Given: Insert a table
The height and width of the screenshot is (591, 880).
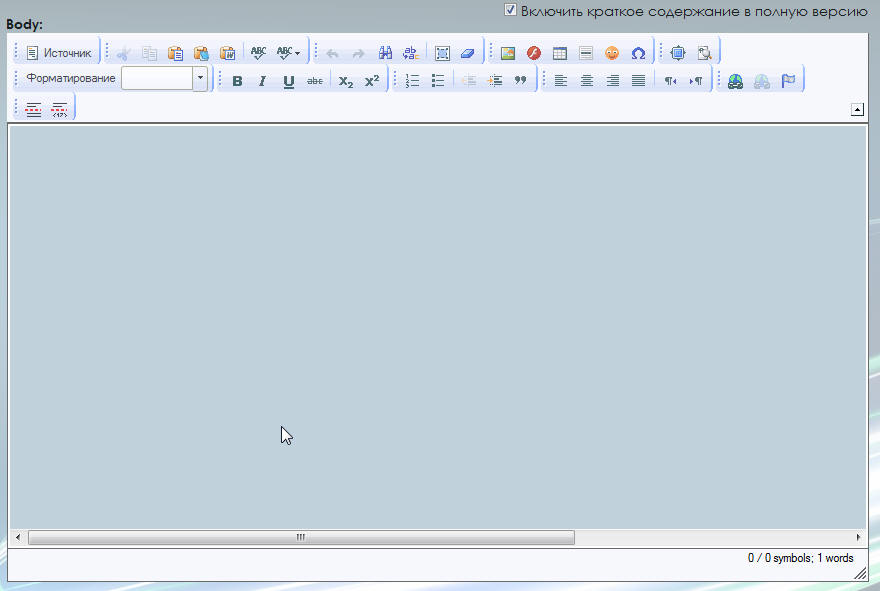Looking at the screenshot, I should [560, 53].
